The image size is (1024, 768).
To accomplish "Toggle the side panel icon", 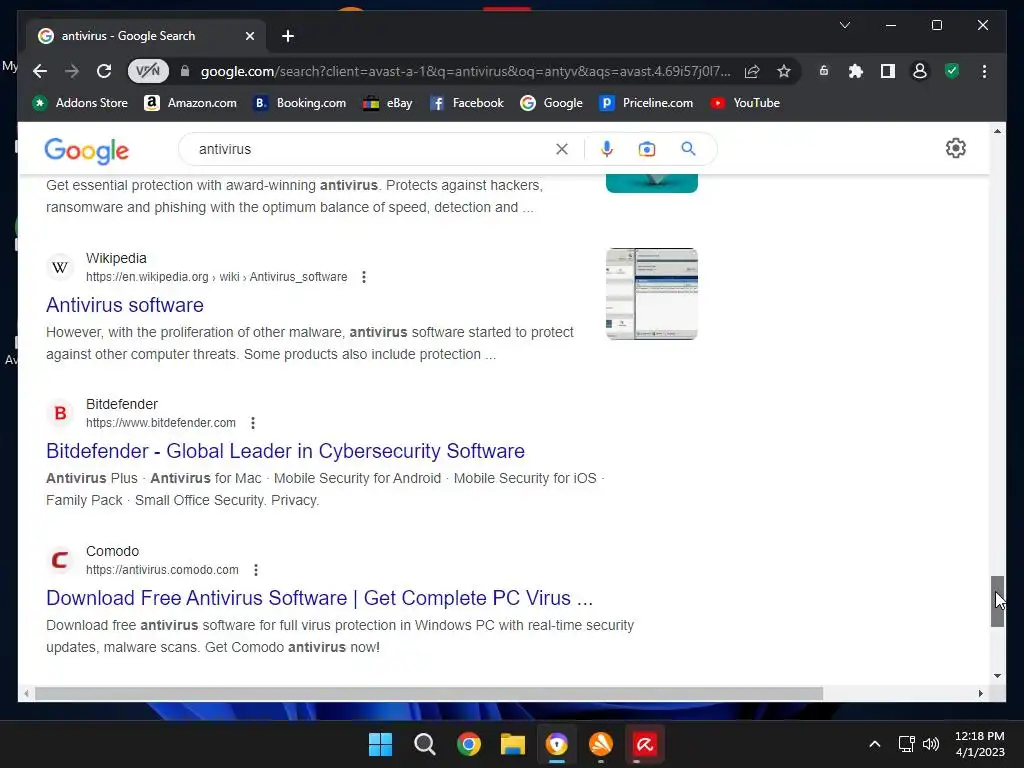I will point(888,71).
